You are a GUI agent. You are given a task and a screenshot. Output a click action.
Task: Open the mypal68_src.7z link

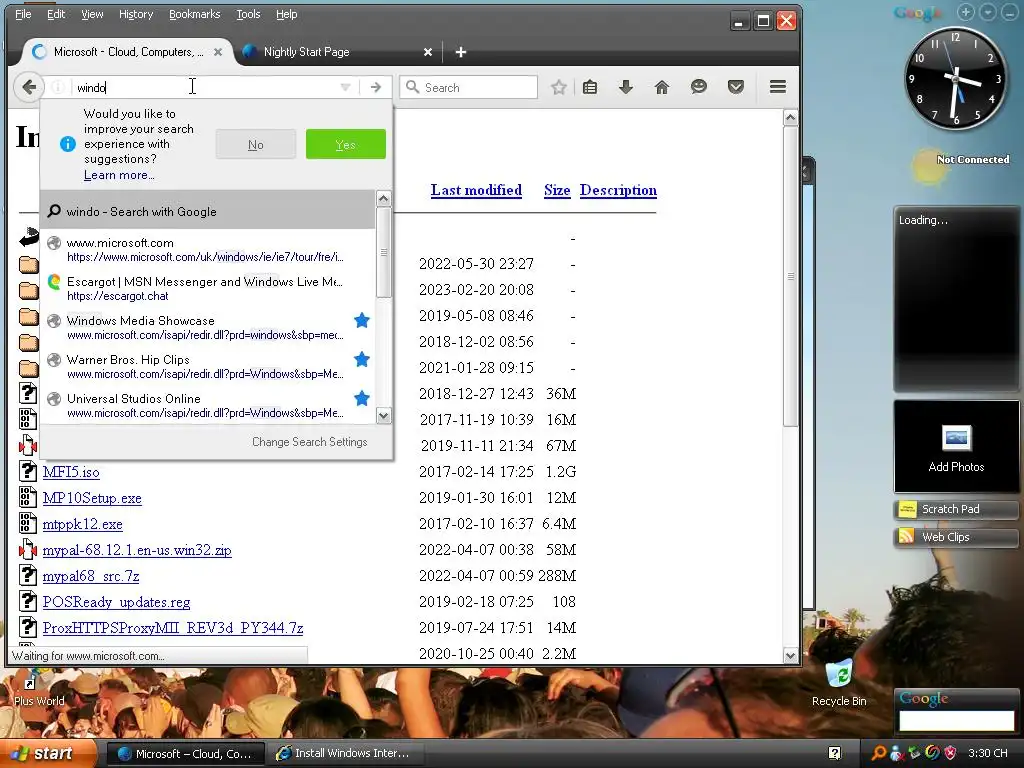pos(91,576)
